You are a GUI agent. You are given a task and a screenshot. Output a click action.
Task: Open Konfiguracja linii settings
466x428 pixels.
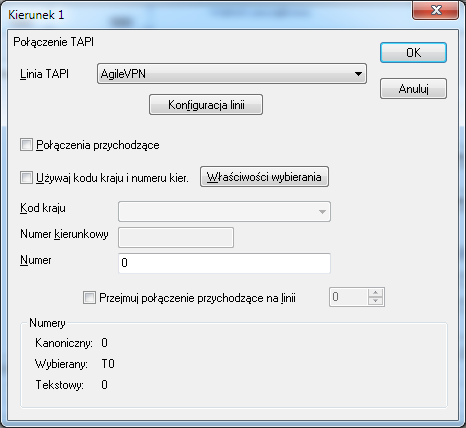(x=206, y=105)
